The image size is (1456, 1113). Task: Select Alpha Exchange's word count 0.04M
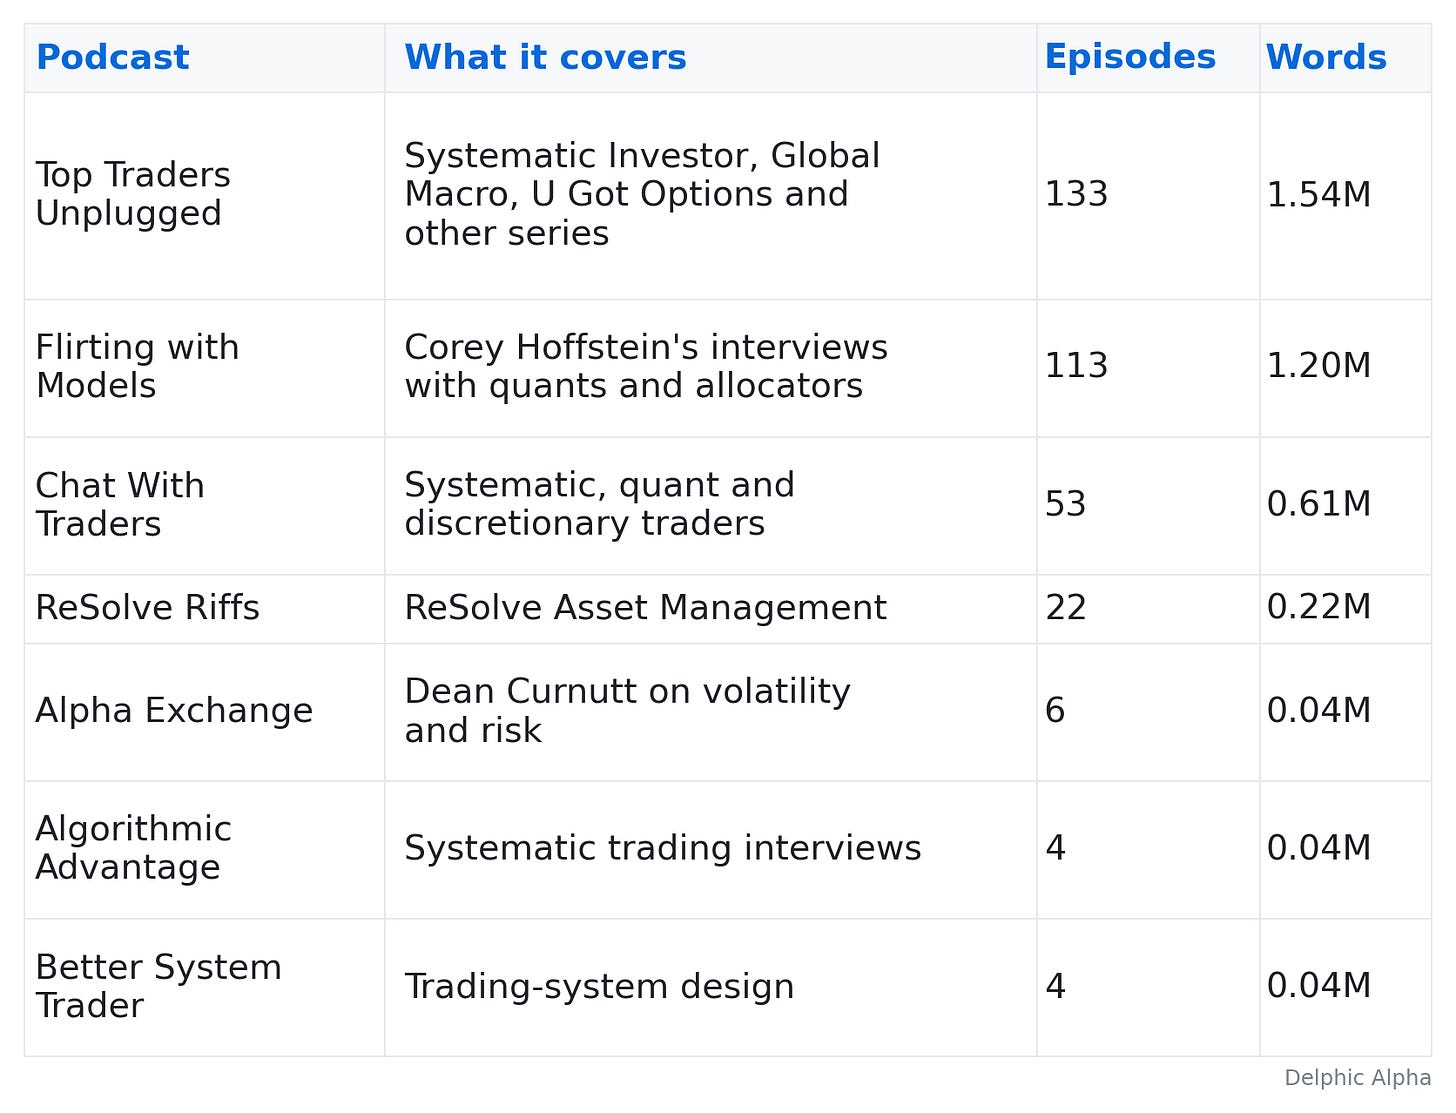click(x=1318, y=711)
